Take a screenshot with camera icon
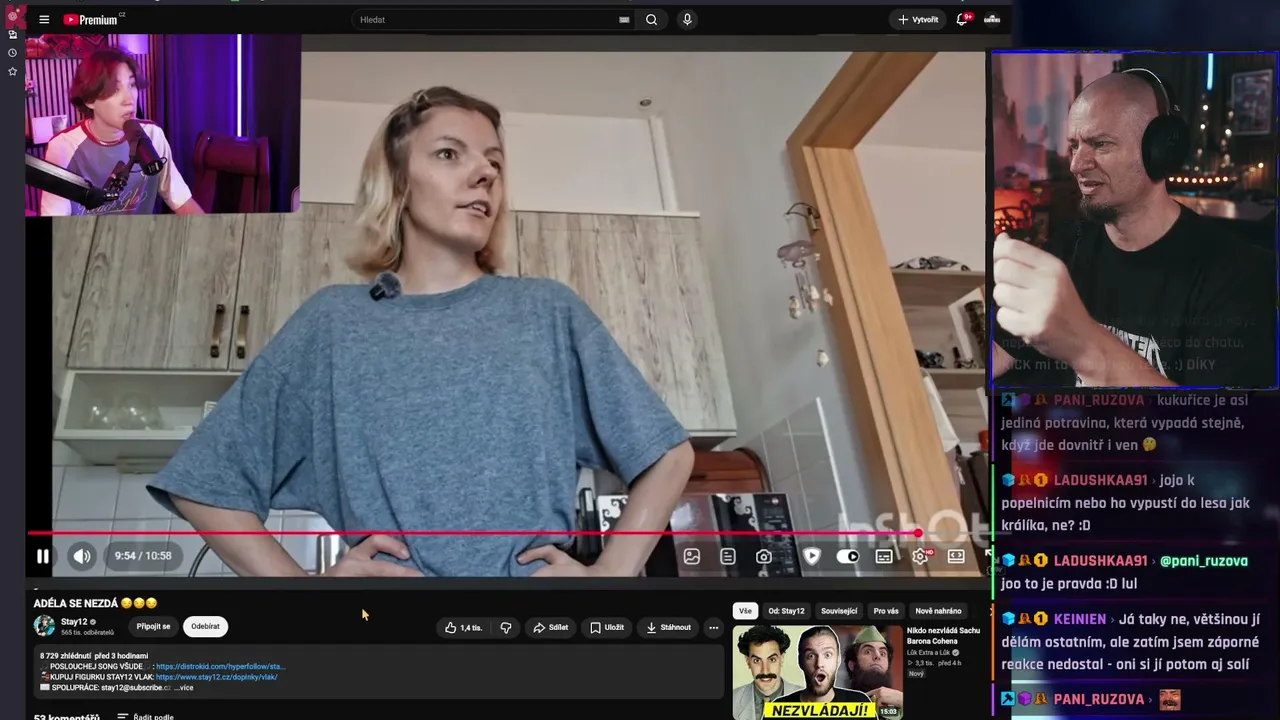This screenshot has height=720, width=1280. tap(764, 556)
